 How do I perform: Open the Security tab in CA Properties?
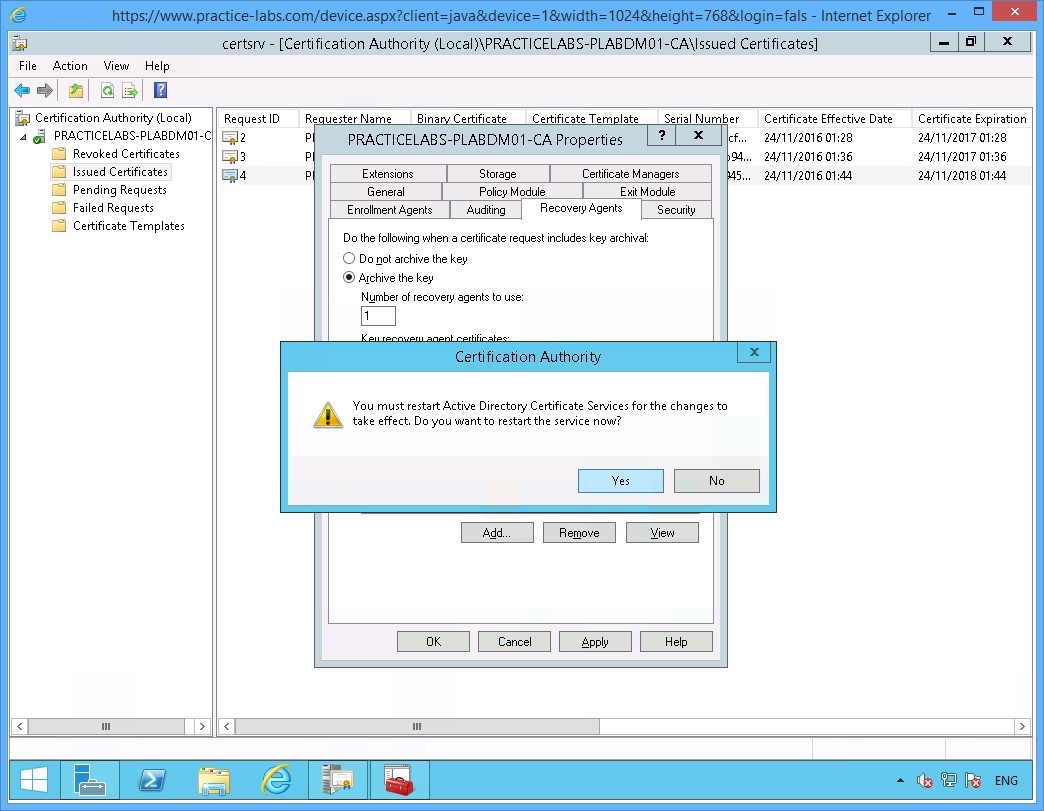tap(676, 210)
